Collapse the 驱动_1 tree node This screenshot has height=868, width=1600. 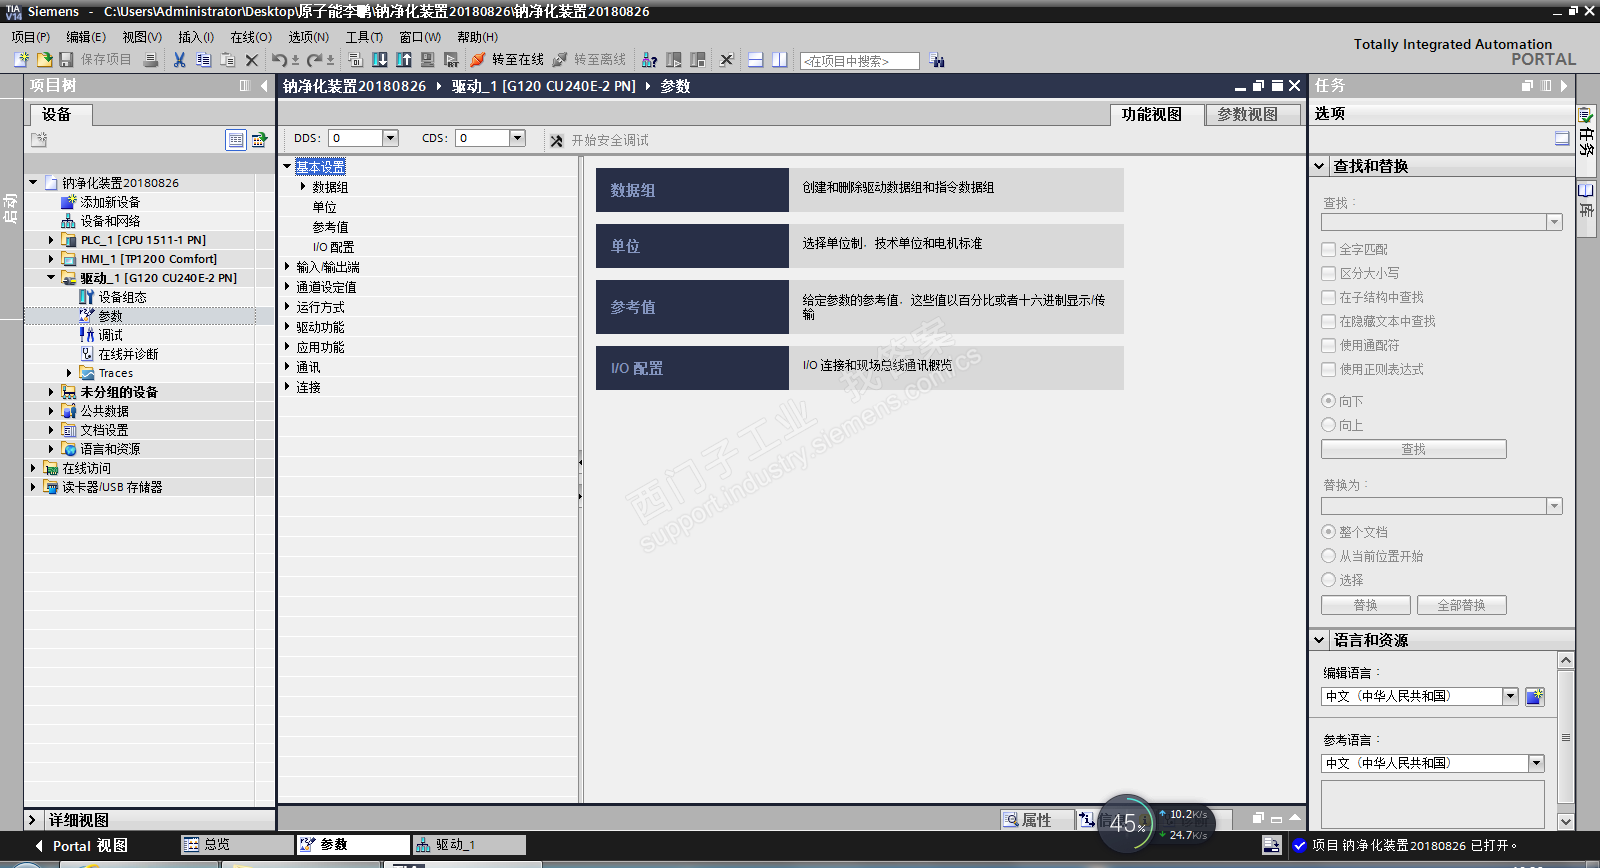[51, 278]
